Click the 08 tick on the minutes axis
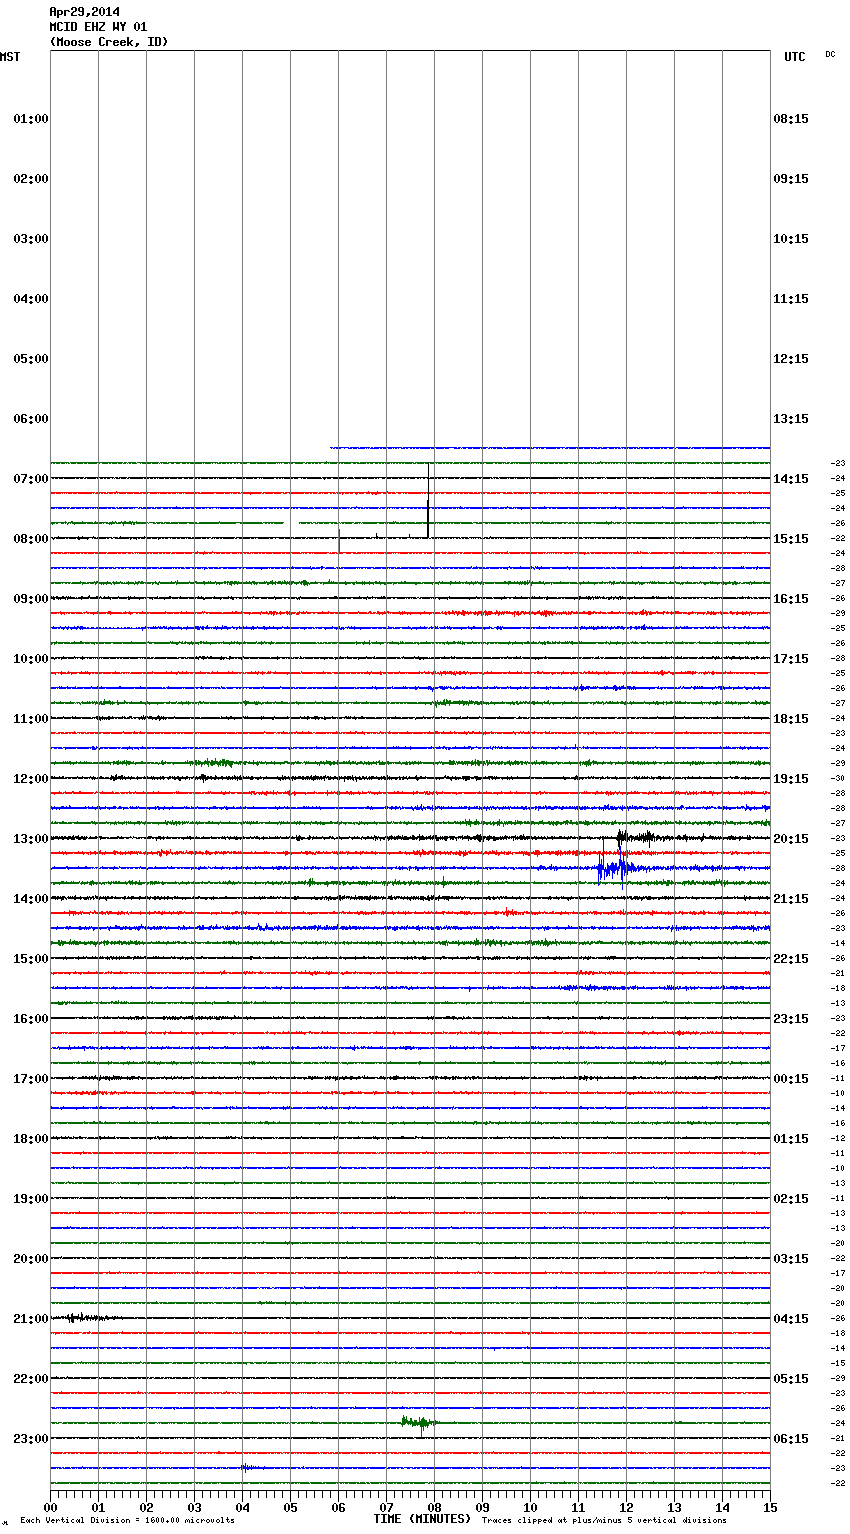Image resolution: width=850 pixels, height=1534 pixels. pyautogui.click(x=434, y=1507)
